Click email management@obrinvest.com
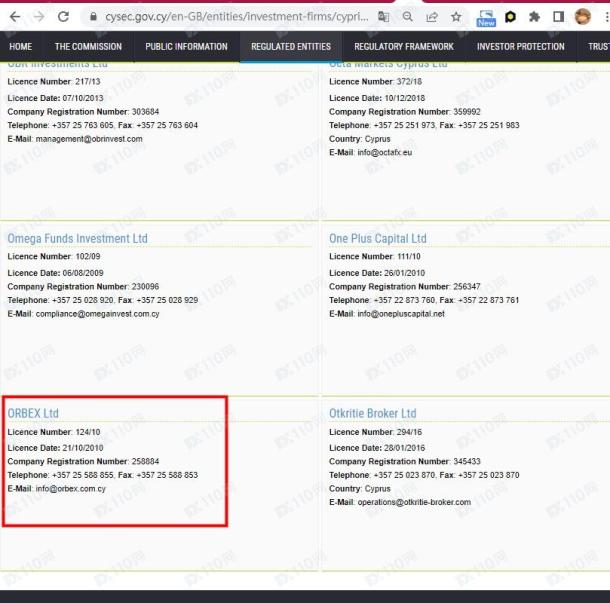Viewport: 610px width, 603px height. point(89,139)
